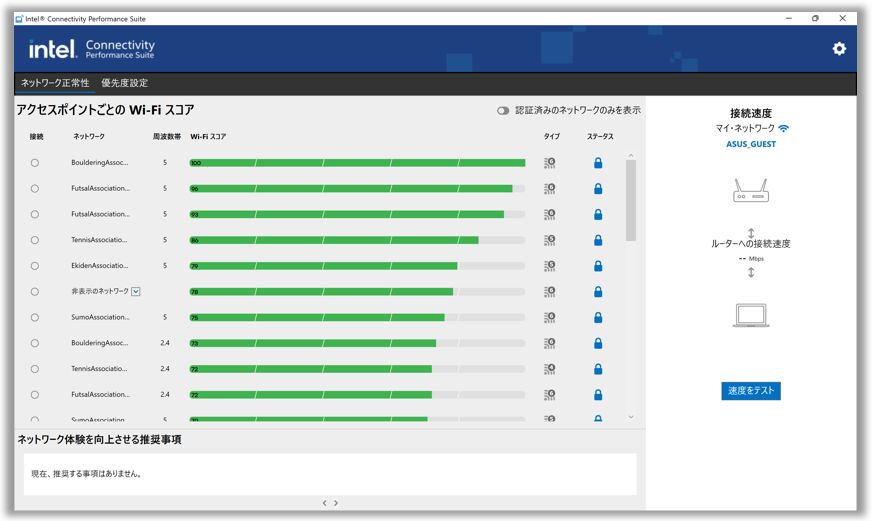Expand the 非表示のネットワーク dropdown arrow

click(x=136, y=291)
